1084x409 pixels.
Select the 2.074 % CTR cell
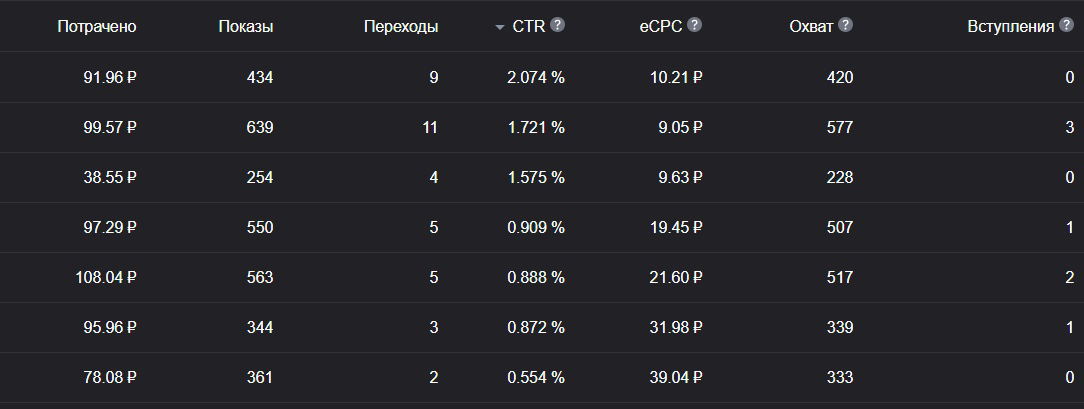coord(536,77)
